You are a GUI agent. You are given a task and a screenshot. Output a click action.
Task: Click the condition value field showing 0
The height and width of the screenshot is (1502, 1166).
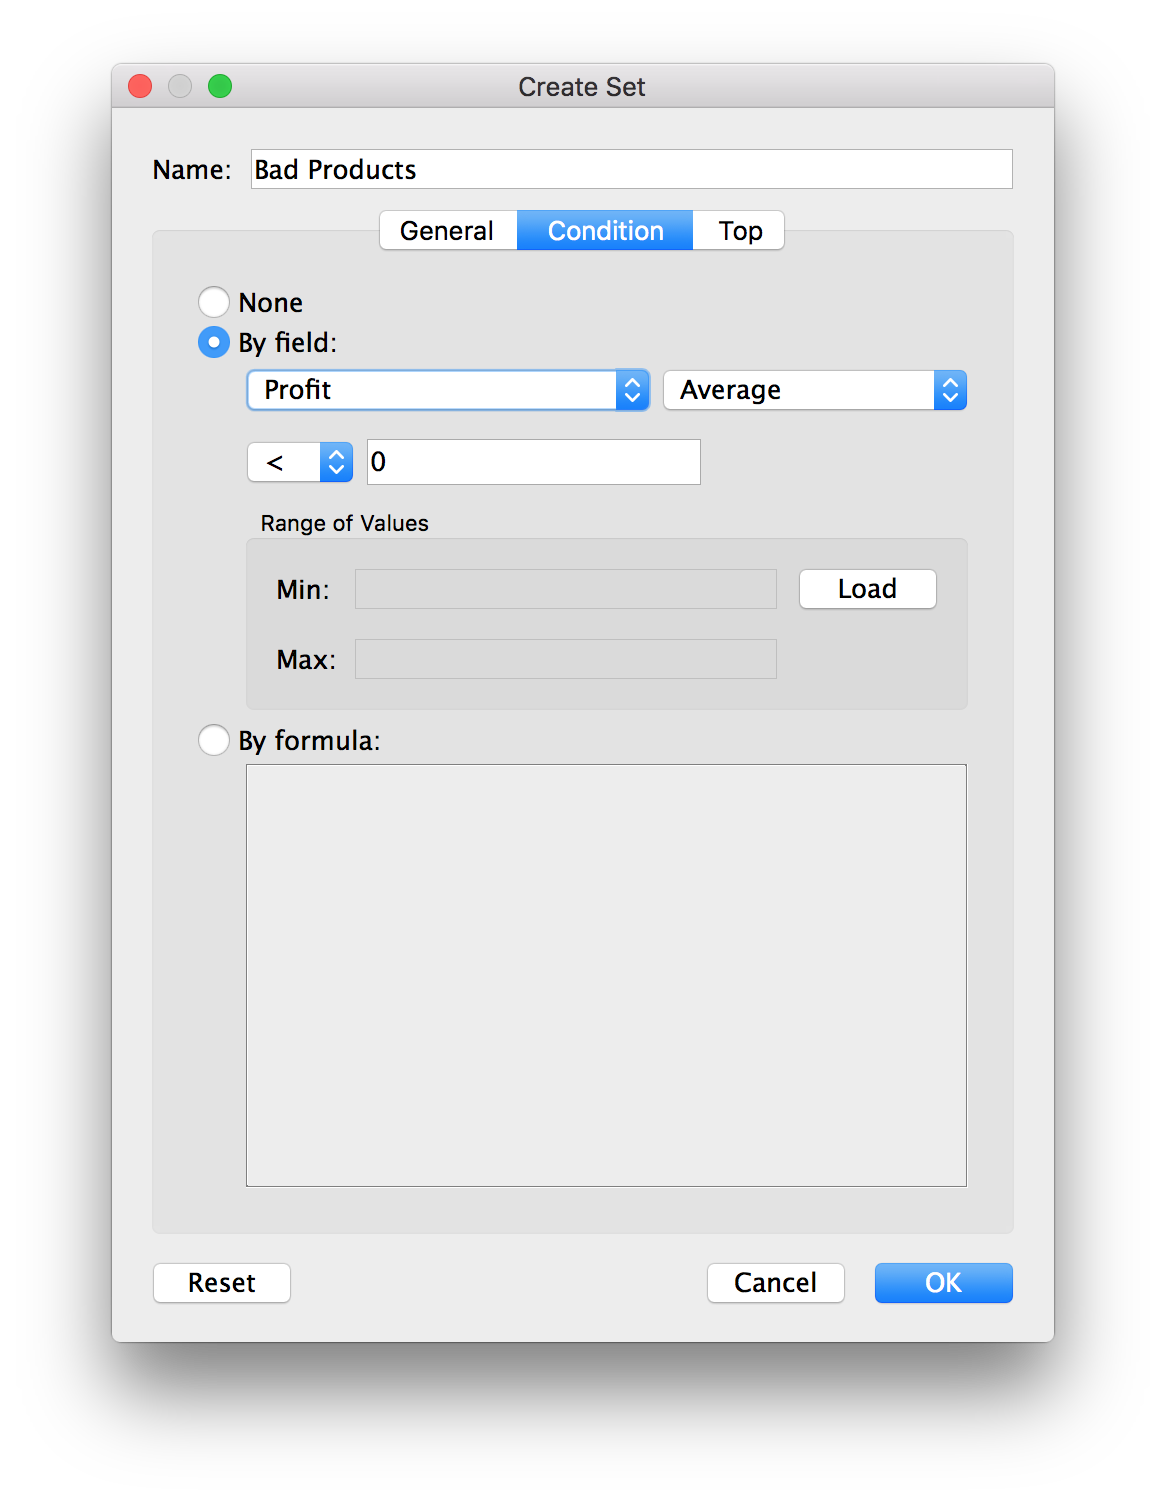coord(533,462)
